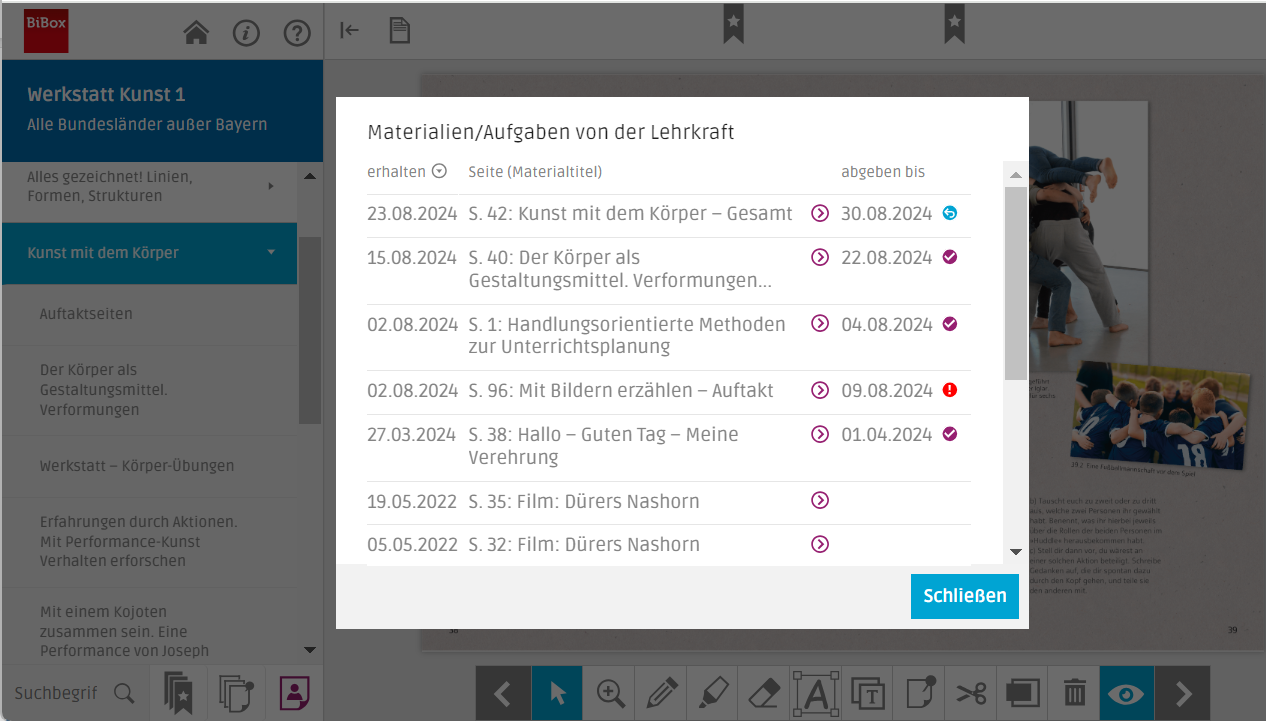Select the pointer cursor tool

tap(557, 693)
